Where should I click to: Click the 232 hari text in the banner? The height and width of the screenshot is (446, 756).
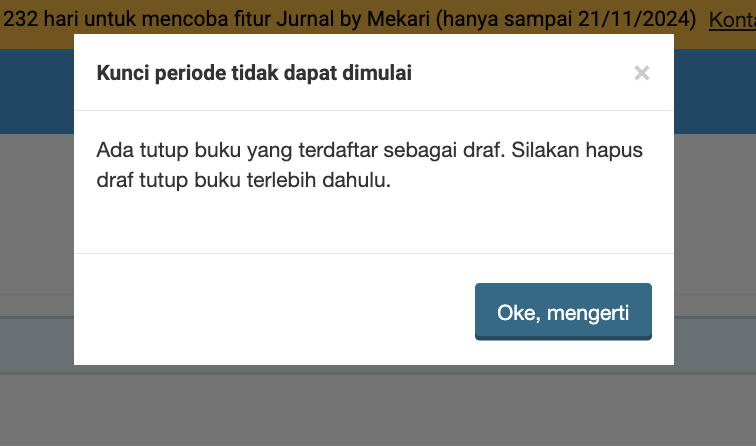pyautogui.click(x=41, y=19)
